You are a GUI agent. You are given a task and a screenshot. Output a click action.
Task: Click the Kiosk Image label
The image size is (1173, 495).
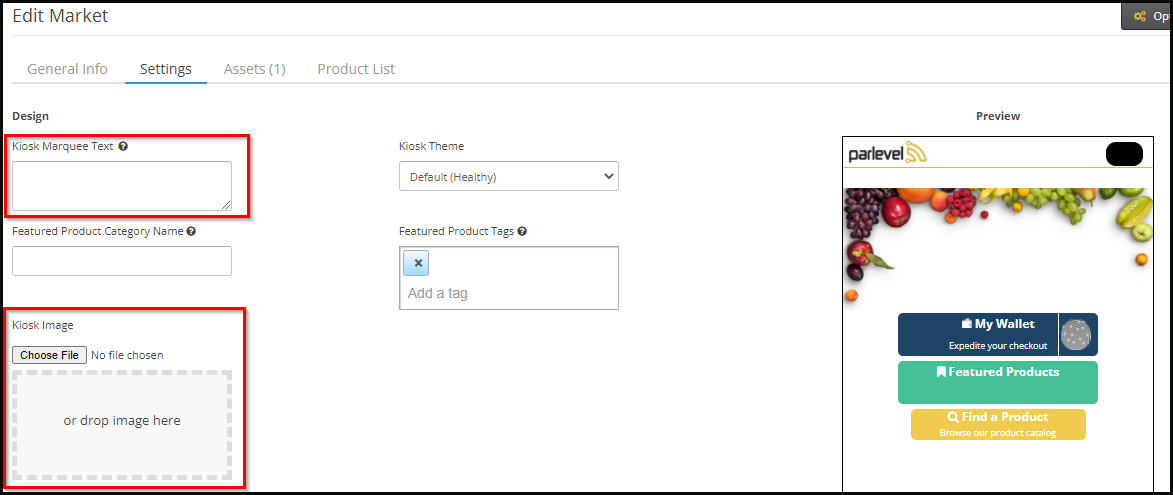coord(43,325)
